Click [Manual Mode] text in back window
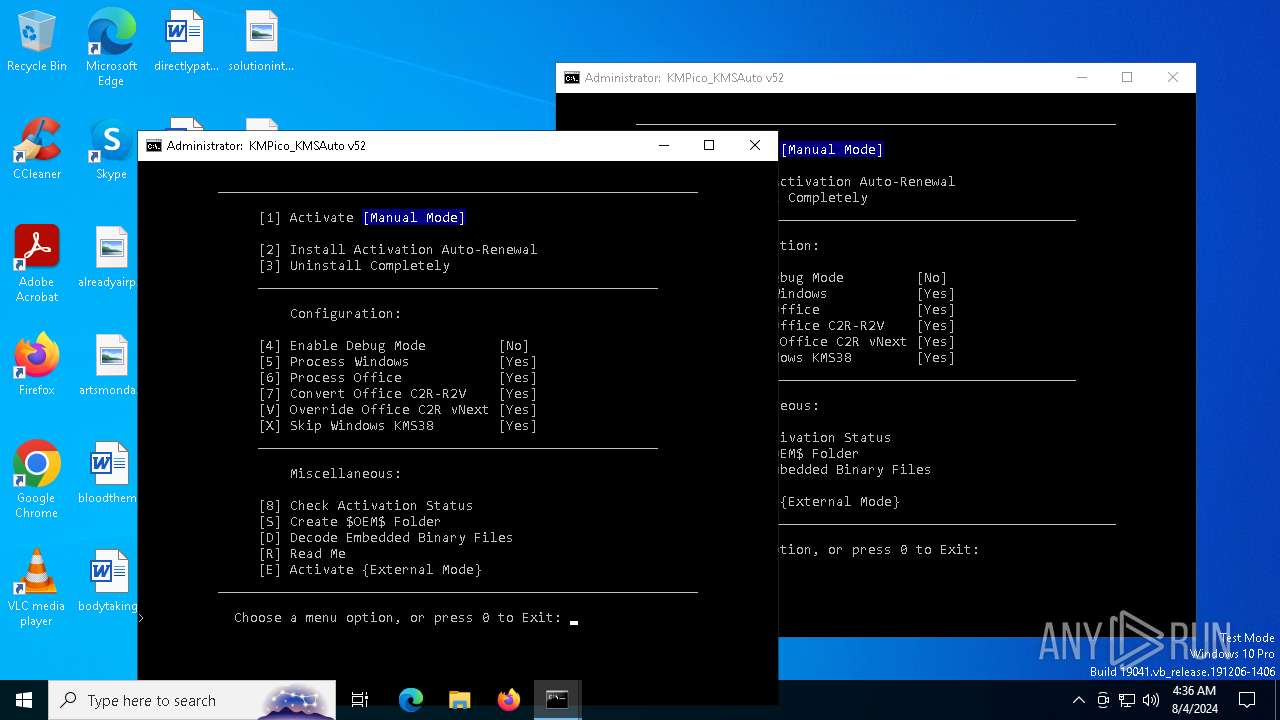The width and height of the screenshot is (1280, 720). [x=832, y=150]
